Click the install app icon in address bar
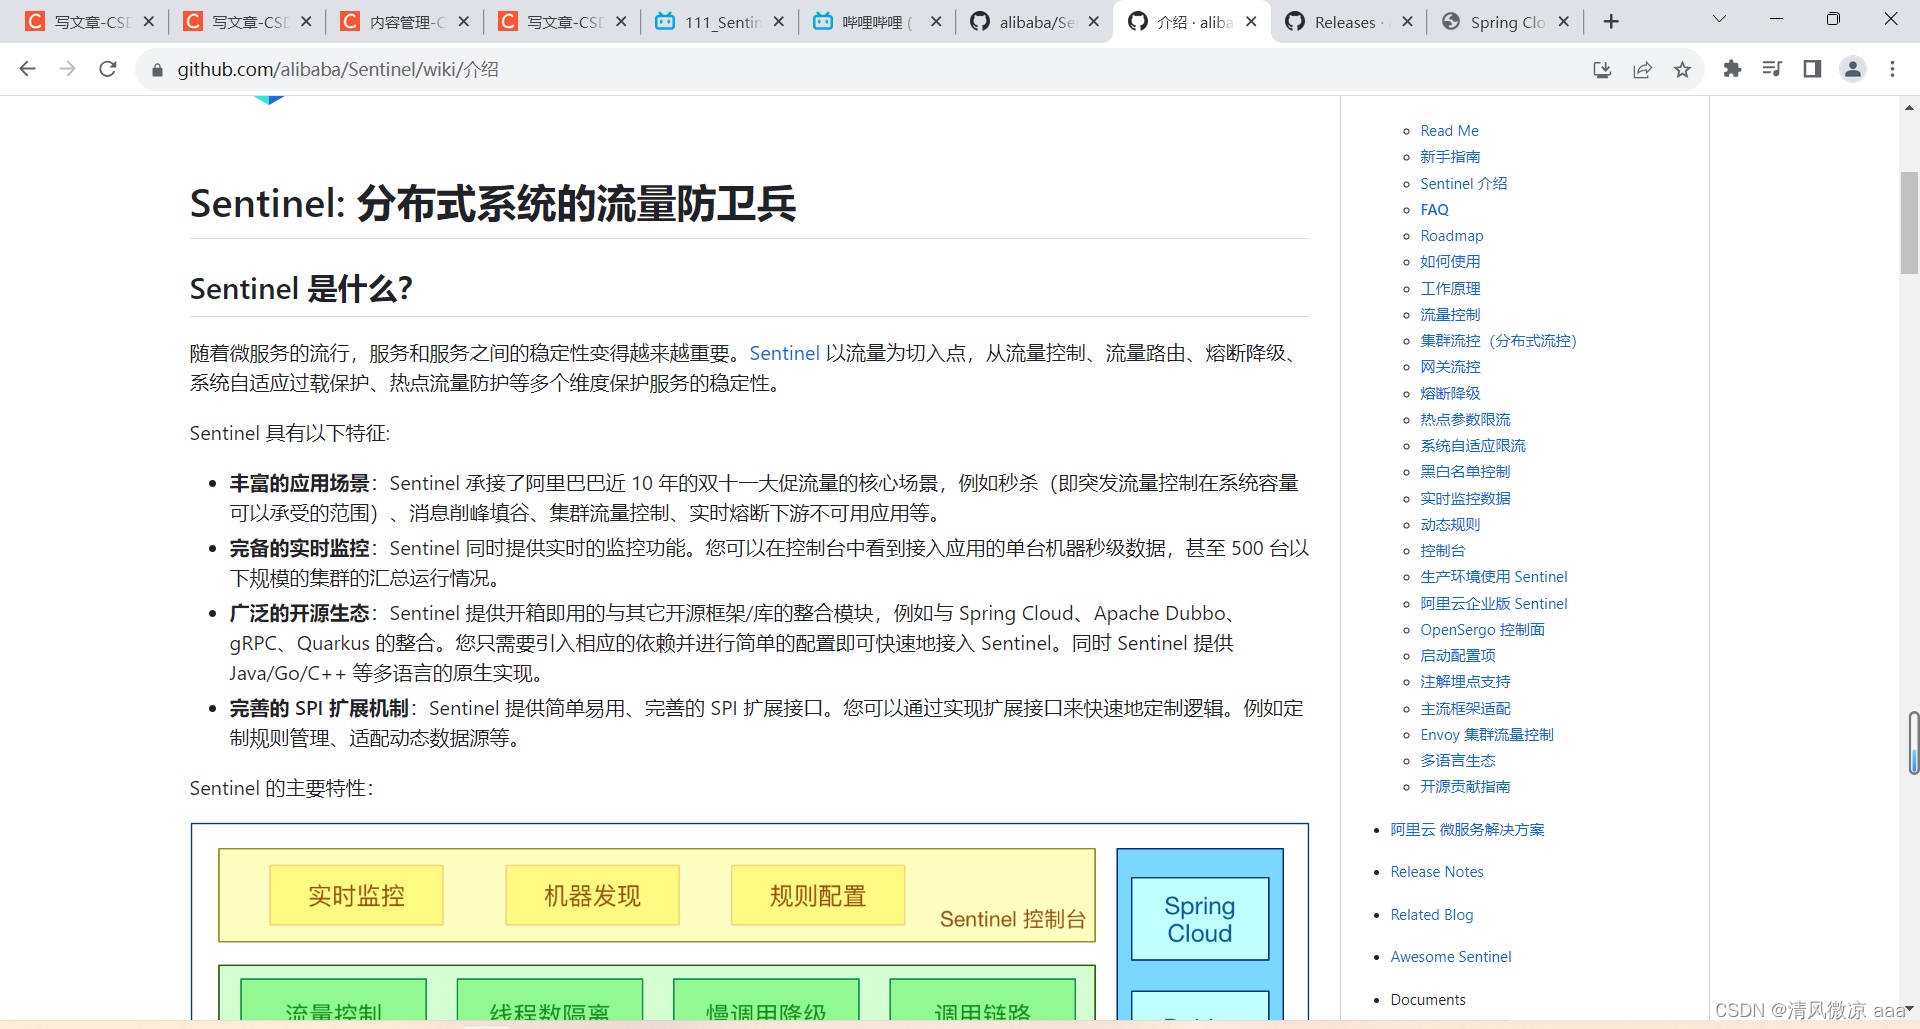 coord(1602,69)
